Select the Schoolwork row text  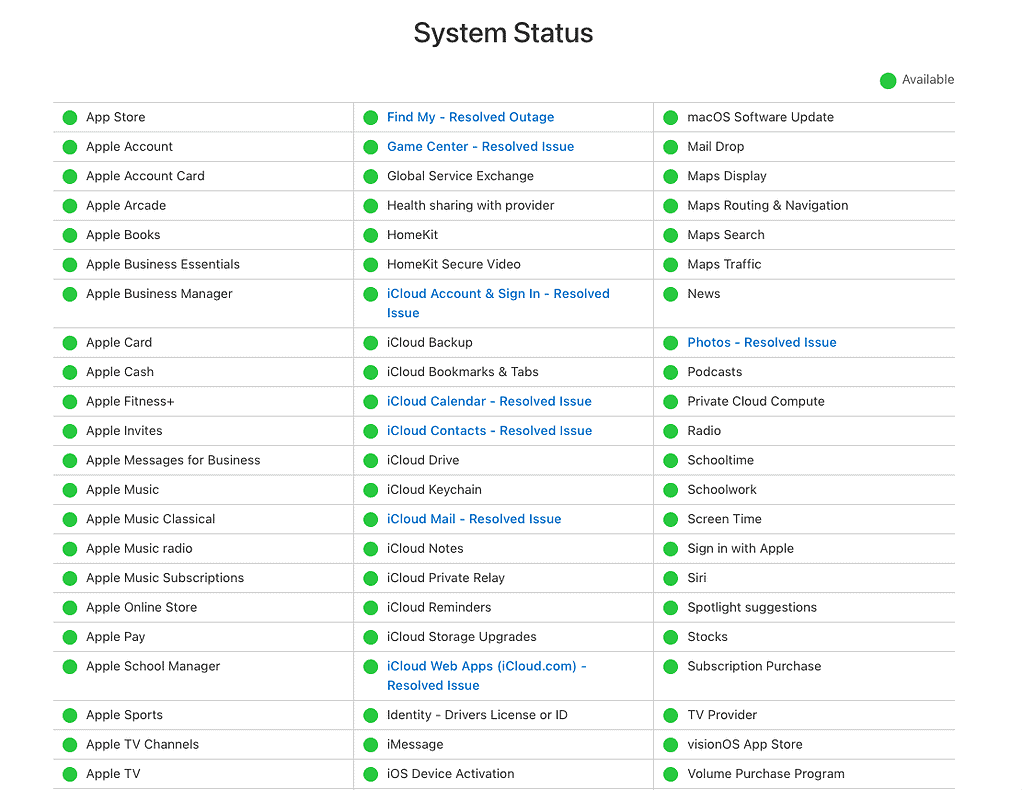[722, 489]
